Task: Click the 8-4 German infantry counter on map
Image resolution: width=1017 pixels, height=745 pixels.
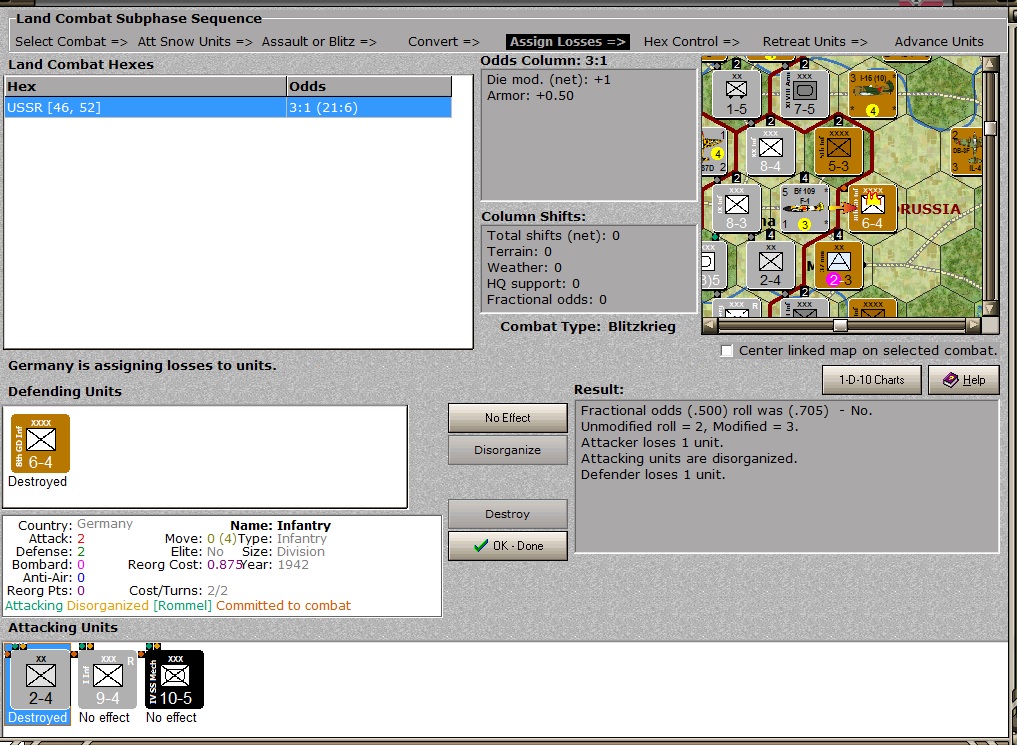Action: click(770, 151)
